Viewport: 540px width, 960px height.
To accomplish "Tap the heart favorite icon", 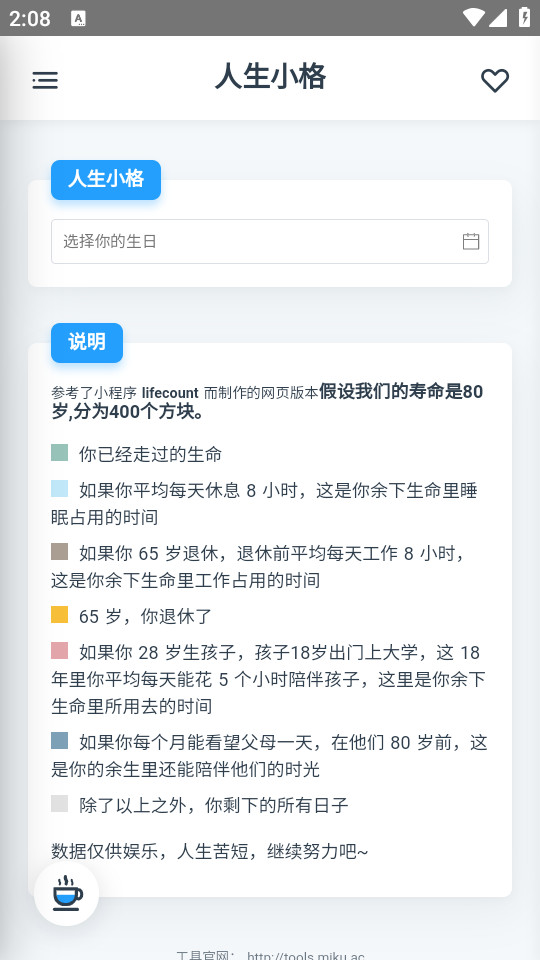I will tap(495, 80).
